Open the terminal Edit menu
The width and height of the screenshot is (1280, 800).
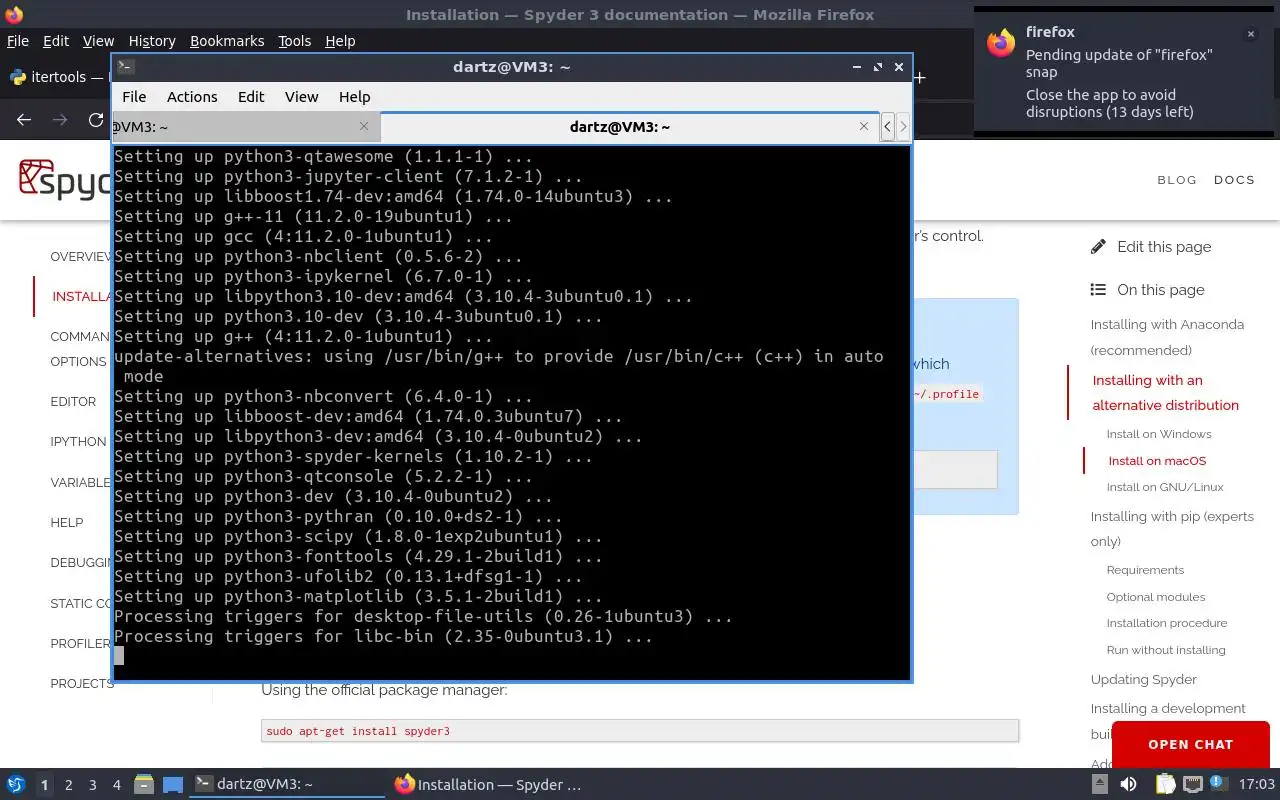(251, 97)
